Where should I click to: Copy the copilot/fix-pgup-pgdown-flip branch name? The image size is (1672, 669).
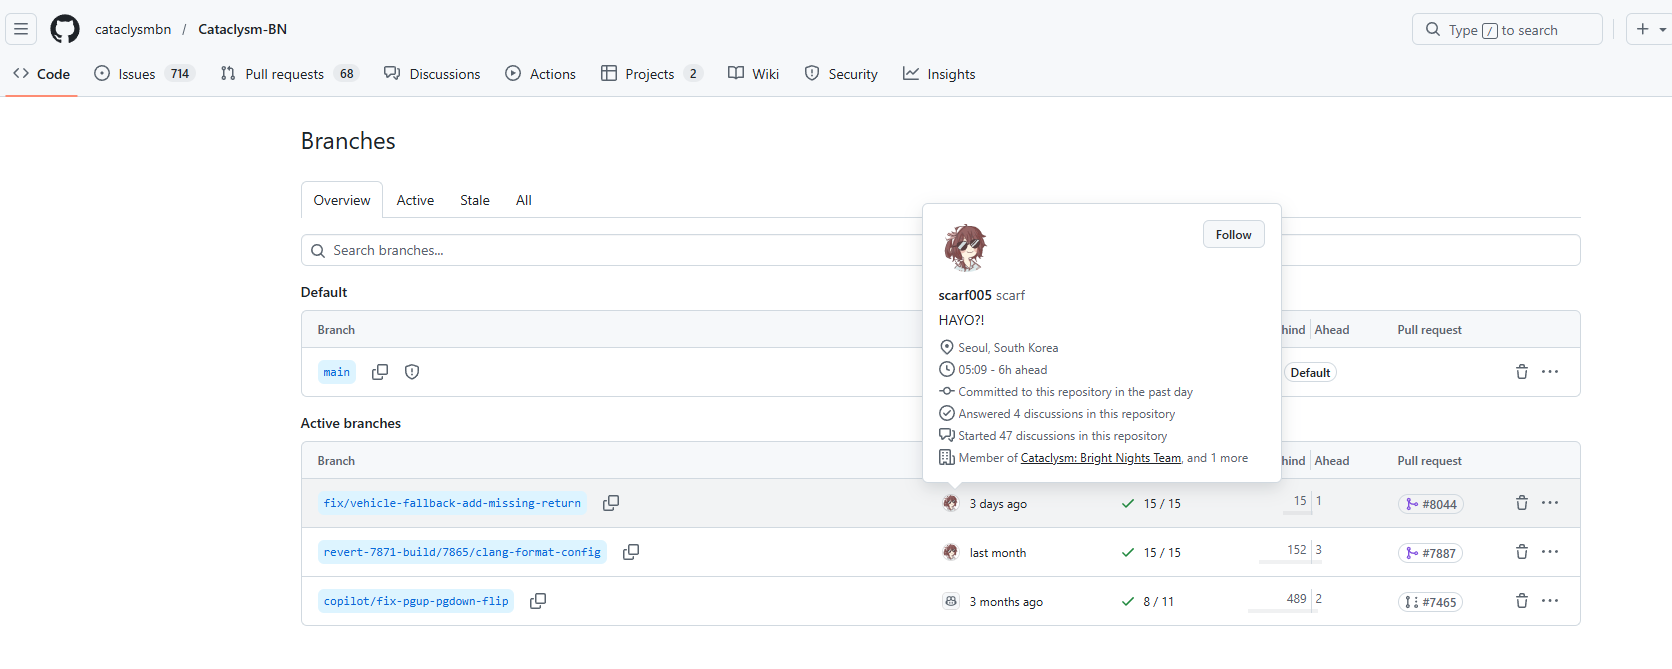pos(538,601)
